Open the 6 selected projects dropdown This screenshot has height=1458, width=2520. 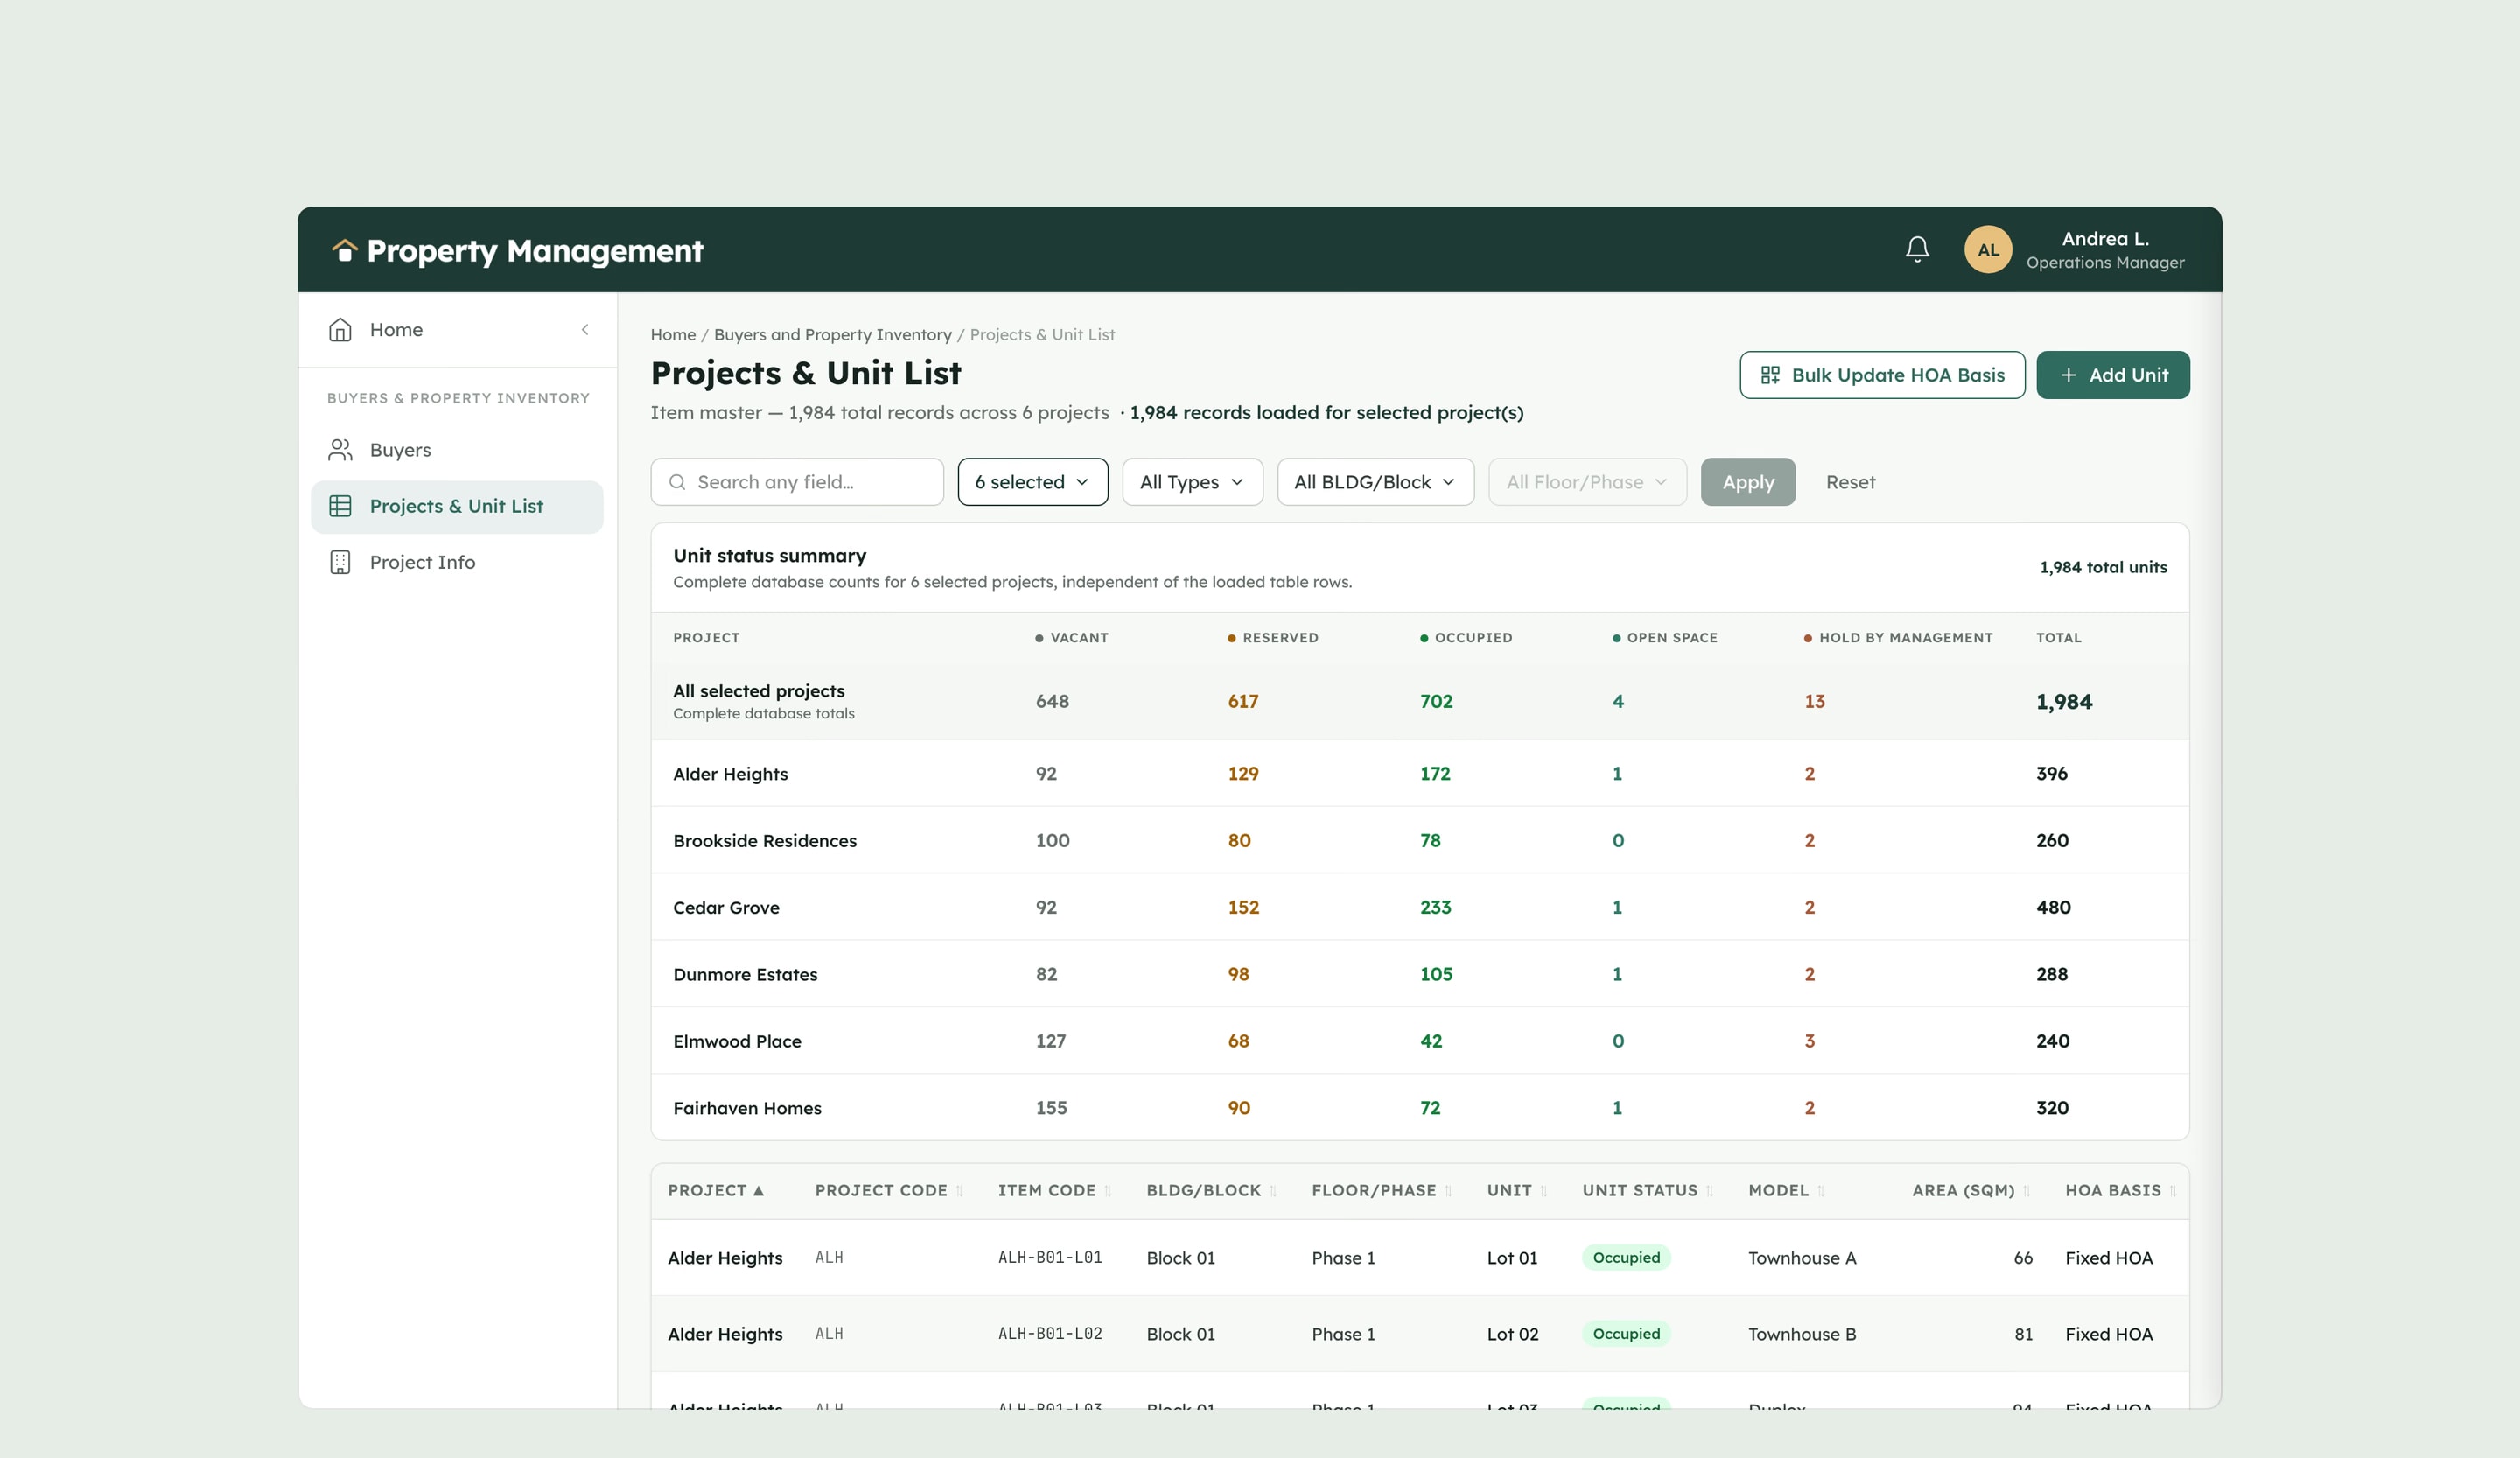1032,482
